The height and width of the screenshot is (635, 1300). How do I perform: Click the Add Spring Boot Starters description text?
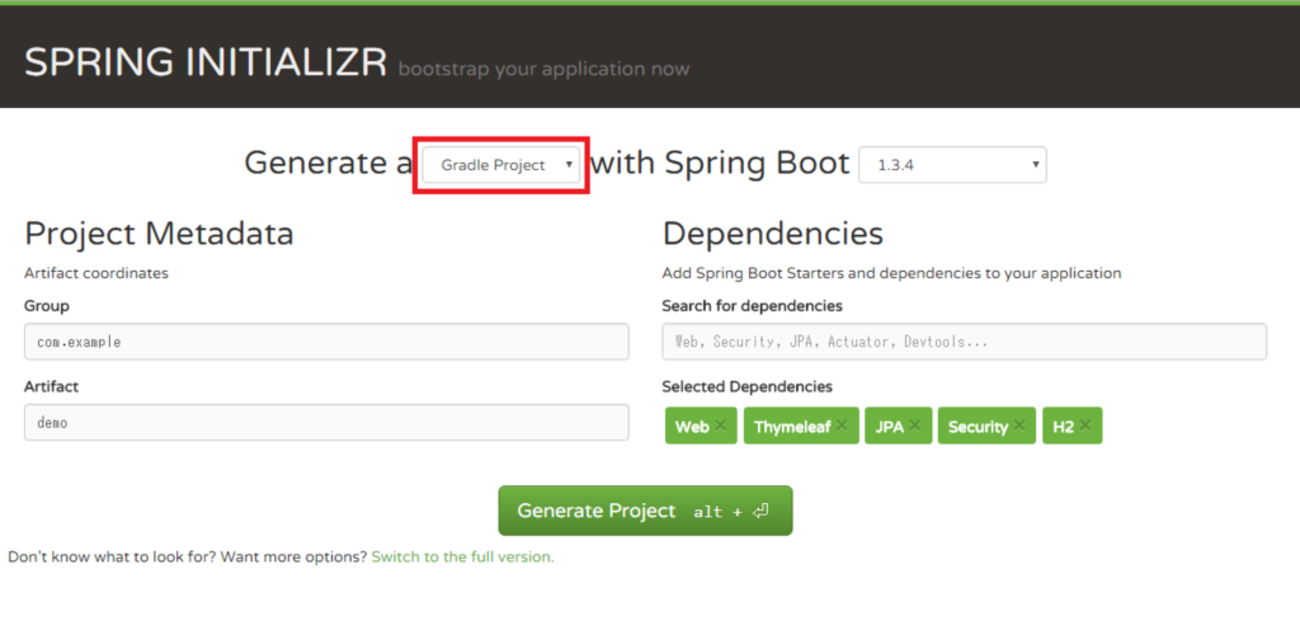pos(892,273)
